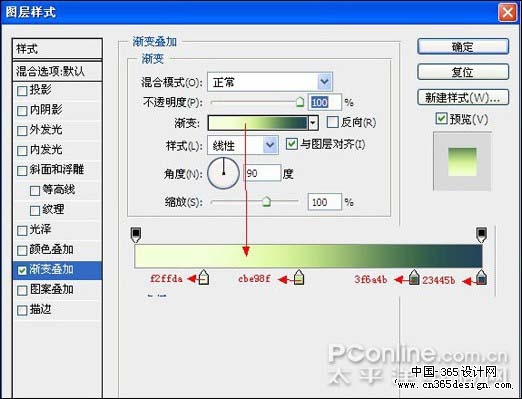Viewport: 522px width, 399px height.
Task: Select the left opacity stop marker
Action: [x=136, y=235]
